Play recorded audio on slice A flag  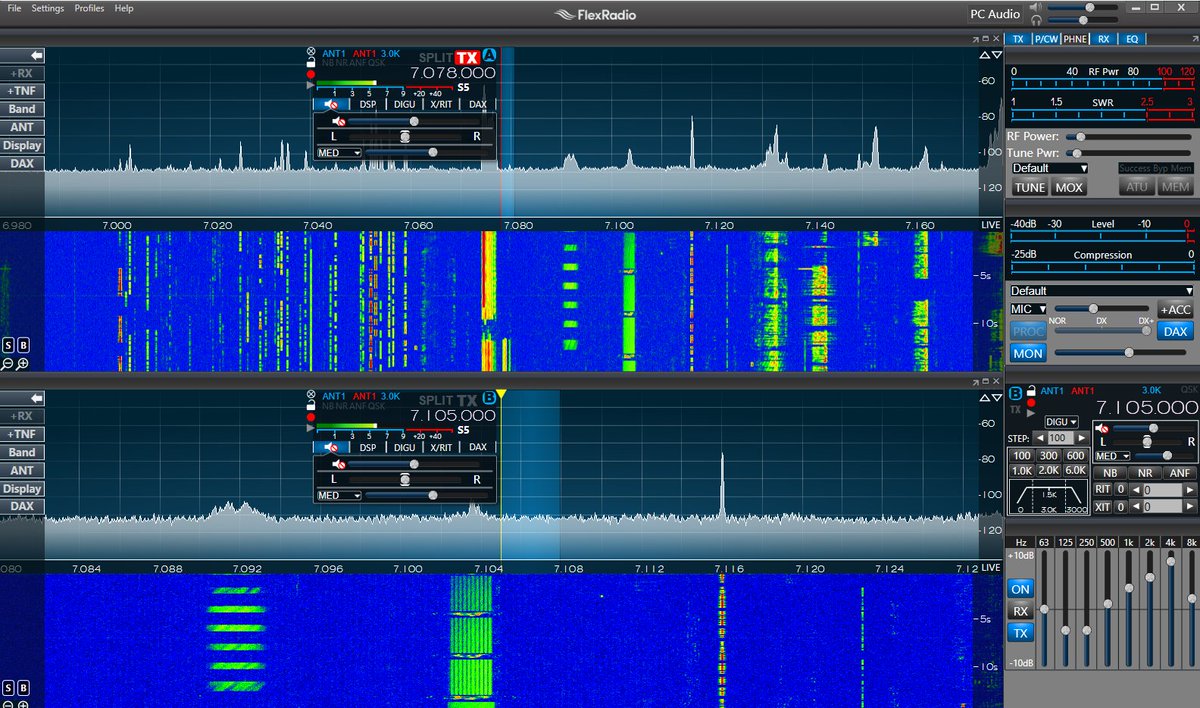tap(311, 86)
